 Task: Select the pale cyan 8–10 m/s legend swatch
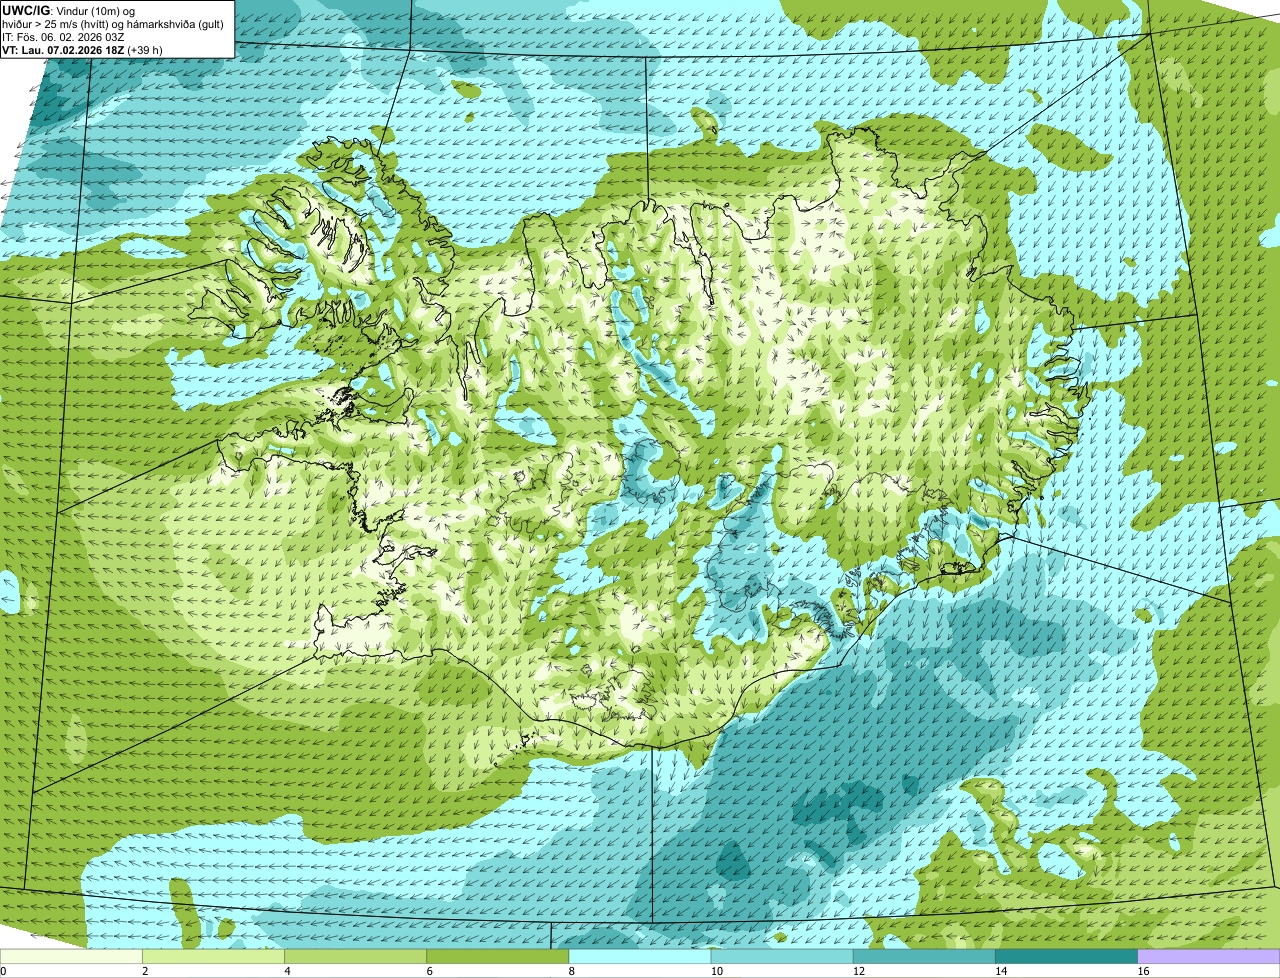[x=640, y=957]
